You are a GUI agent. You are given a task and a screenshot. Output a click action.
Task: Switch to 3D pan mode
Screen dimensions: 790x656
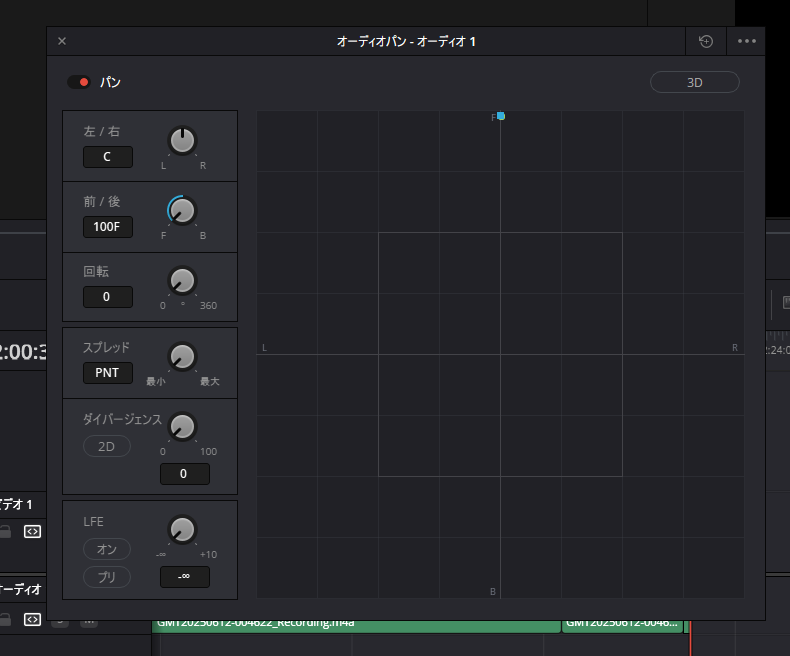click(x=694, y=82)
